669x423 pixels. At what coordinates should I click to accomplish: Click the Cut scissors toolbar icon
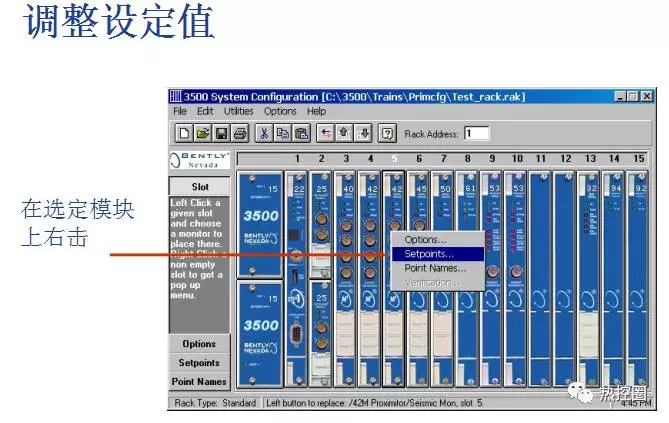(265, 133)
